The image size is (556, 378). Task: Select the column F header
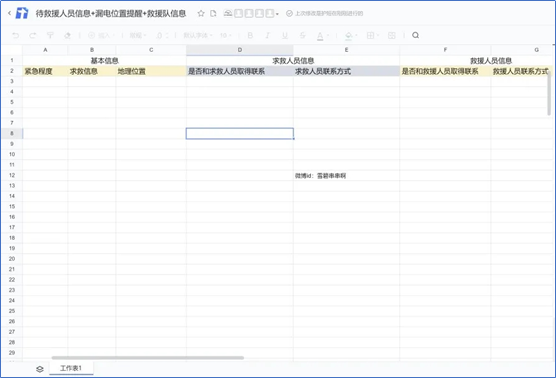tap(445, 50)
